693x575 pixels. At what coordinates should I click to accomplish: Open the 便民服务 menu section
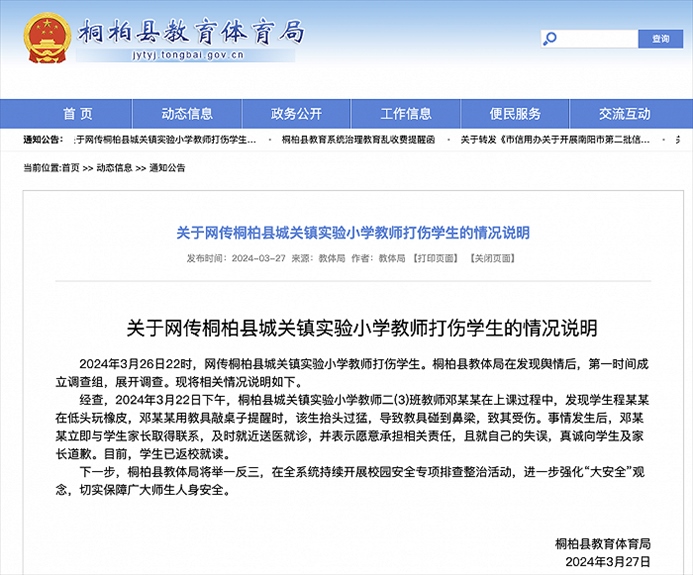tap(515, 113)
